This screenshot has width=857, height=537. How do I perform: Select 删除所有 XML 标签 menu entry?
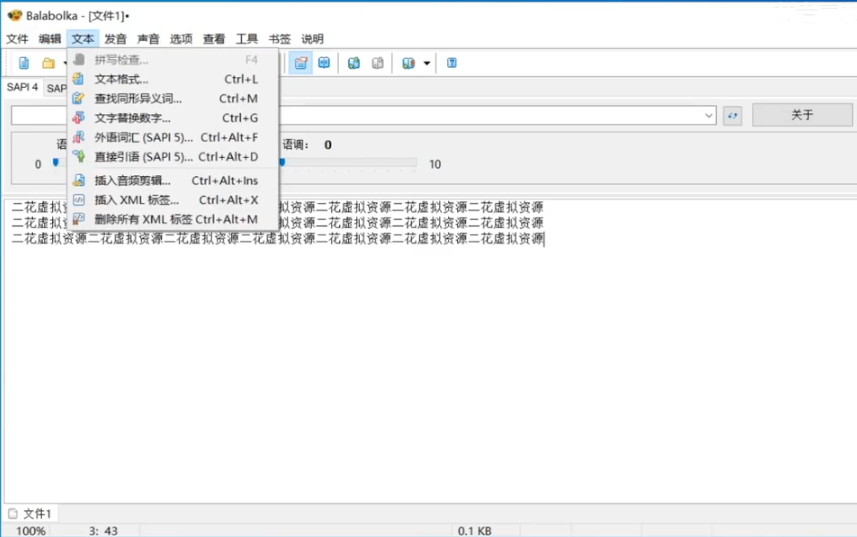coord(173,219)
